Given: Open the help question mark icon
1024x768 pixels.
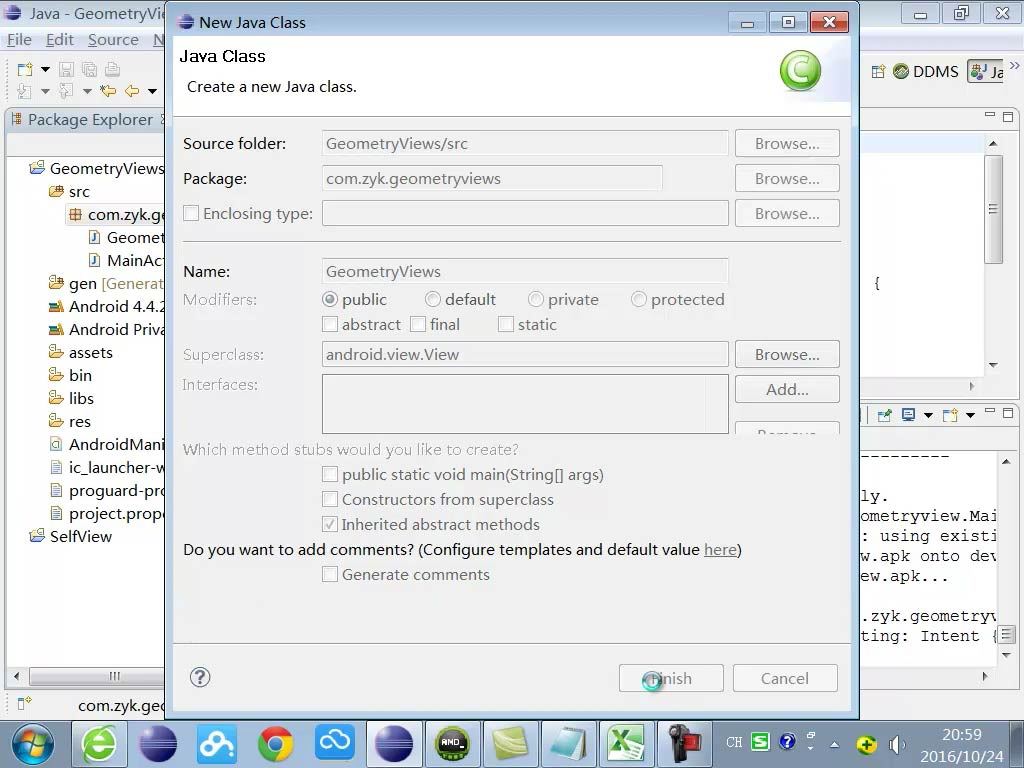Looking at the screenshot, I should (x=200, y=677).
